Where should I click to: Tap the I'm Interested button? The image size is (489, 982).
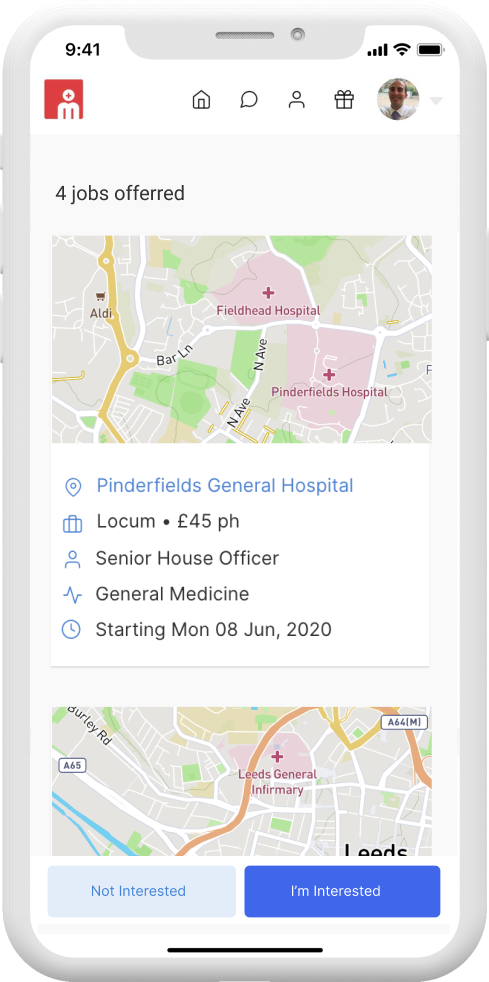[x=342, y=891]
